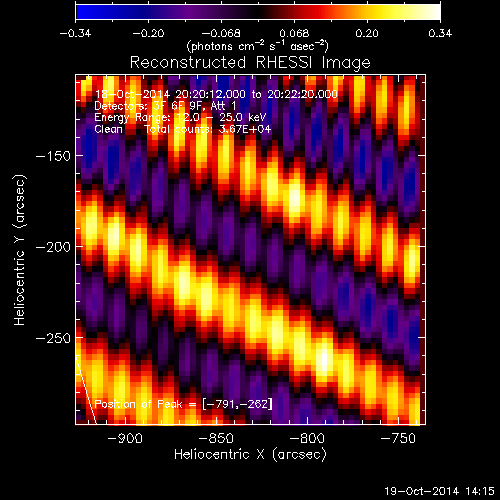The width and height of the screenshot is (500, 500).
Task: Click the units text 'photons cm-2 s-1 asec-2'
Action: tap(258, 46)
